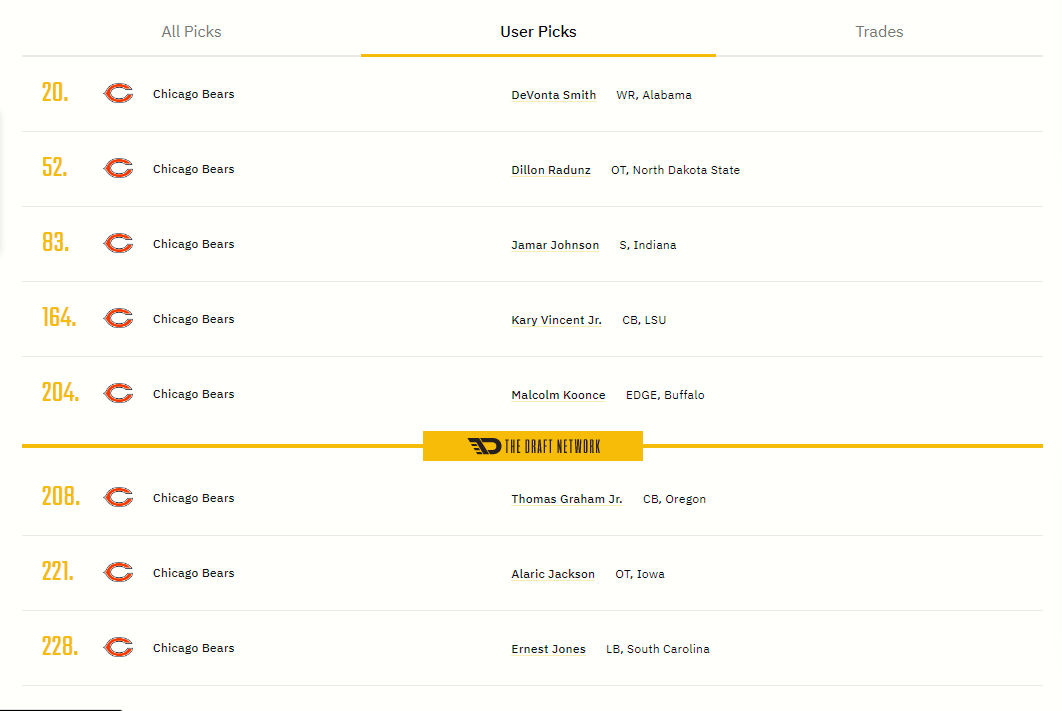Click the Bears logo on pick 221
This screenshot has height=711, width=1062.
click(x=119, y=573)
